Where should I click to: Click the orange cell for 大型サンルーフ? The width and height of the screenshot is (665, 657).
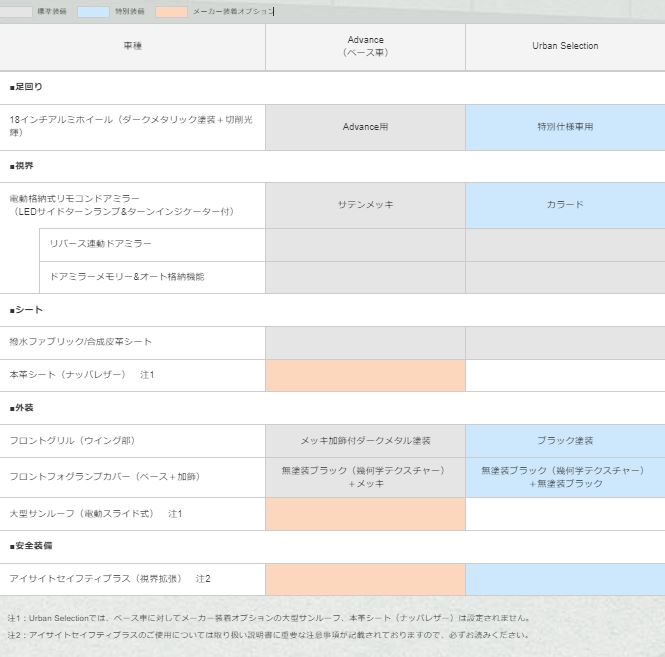coord(365,514)
